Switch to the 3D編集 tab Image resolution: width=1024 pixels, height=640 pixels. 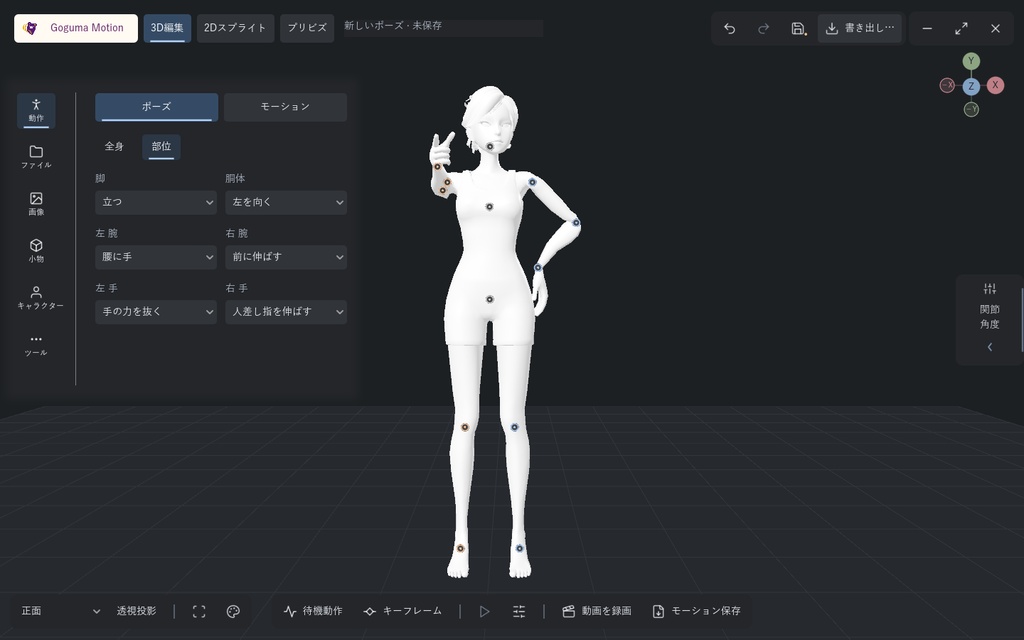pyautogui.click(x=167, y=28)
